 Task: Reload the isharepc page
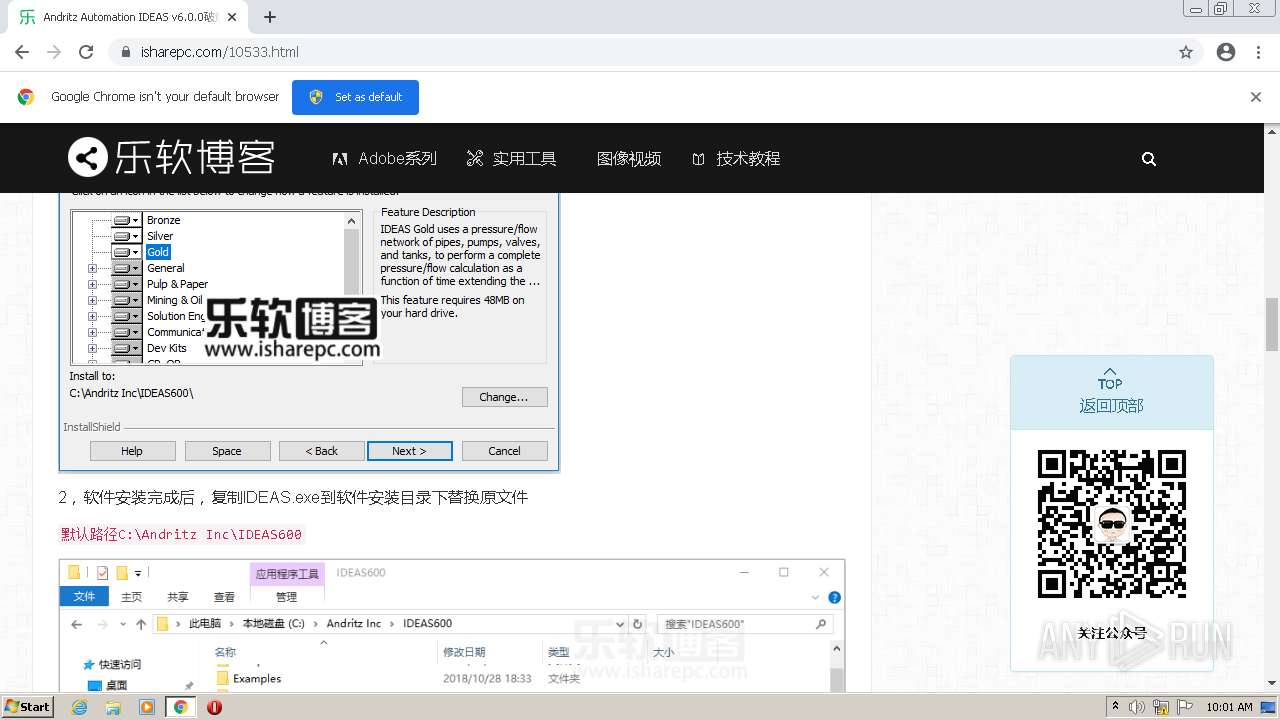point(86,52)
